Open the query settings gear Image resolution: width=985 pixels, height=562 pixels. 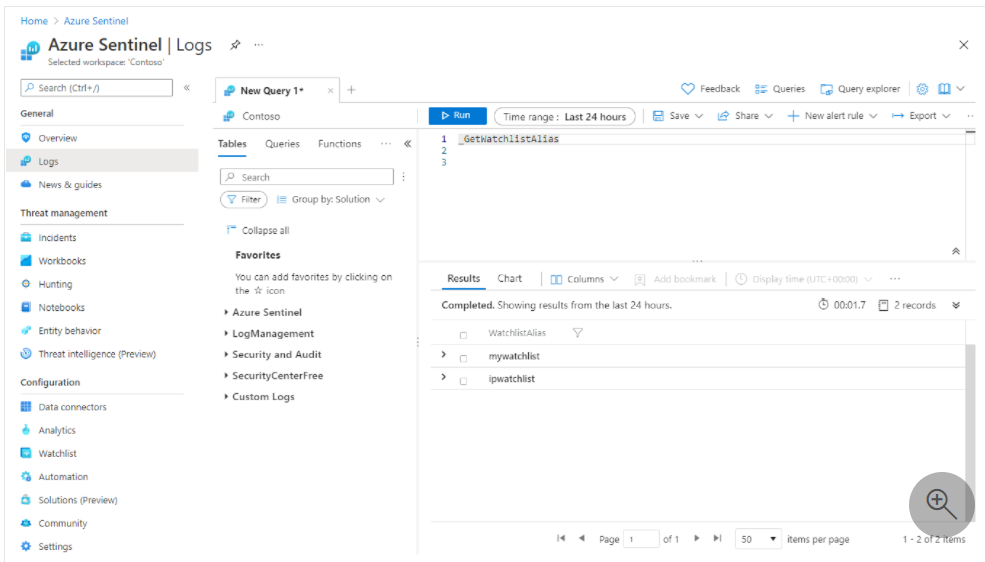pyautogui.click(x=922, y=89)
